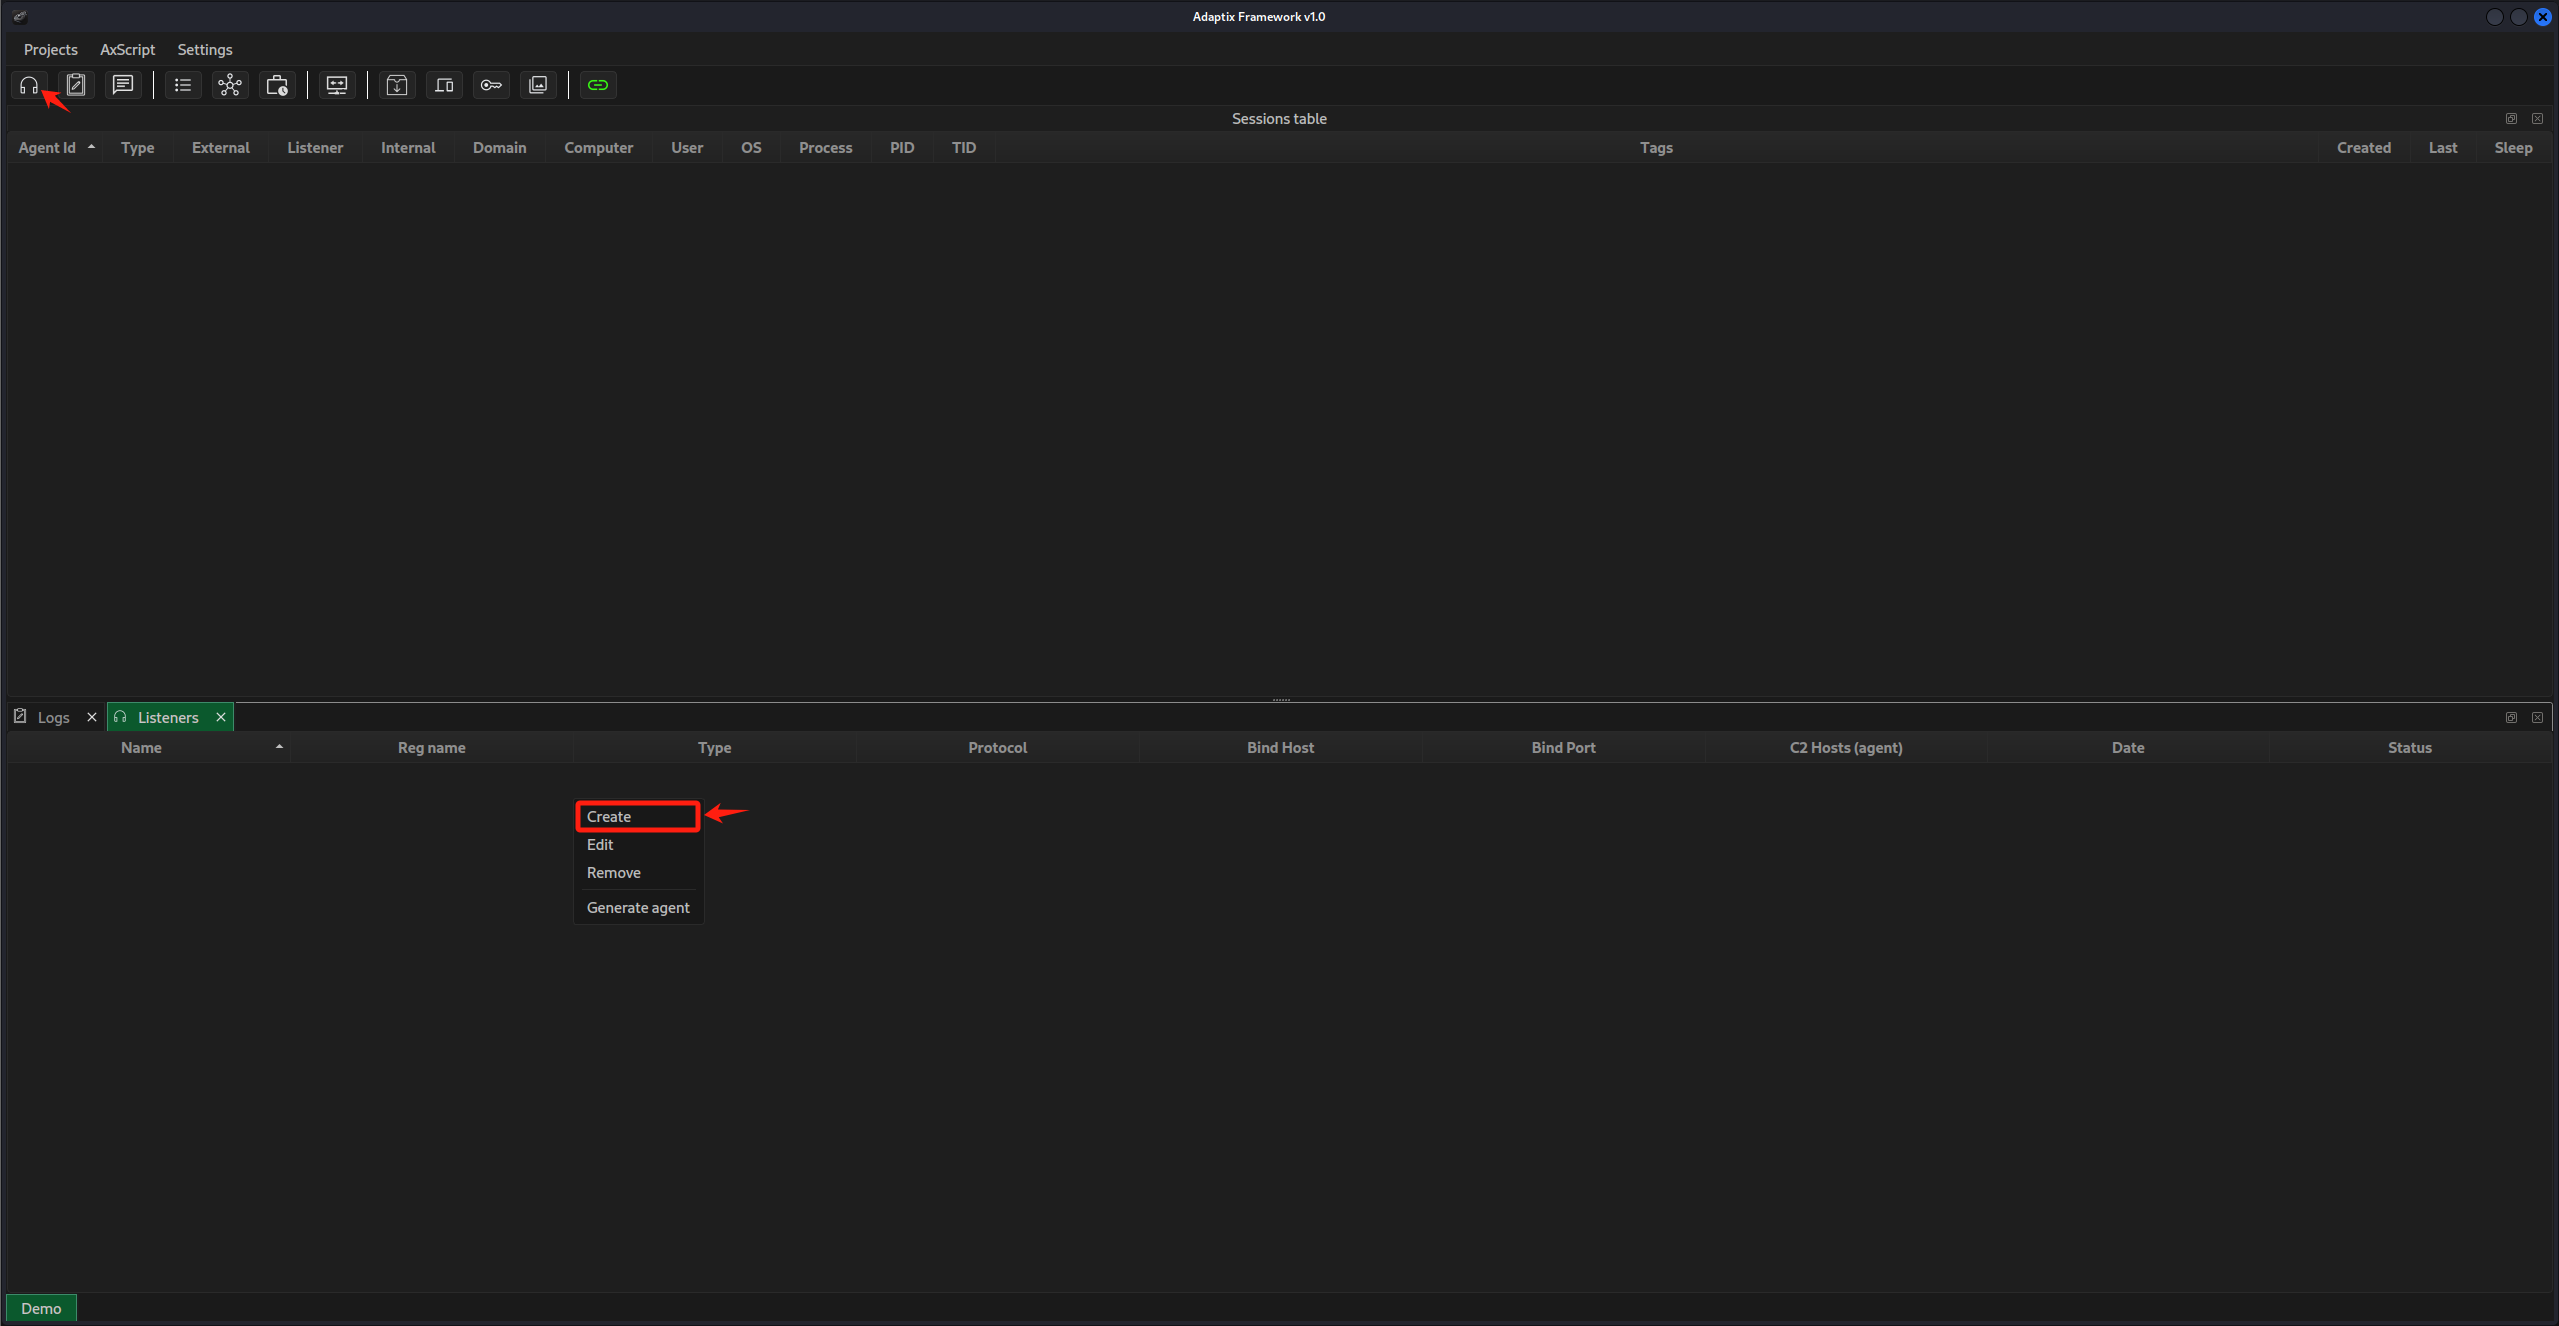Viewport: 2559px width, 1326px height.
Task: Open credentials key toolbar icon
Action: 491,85
